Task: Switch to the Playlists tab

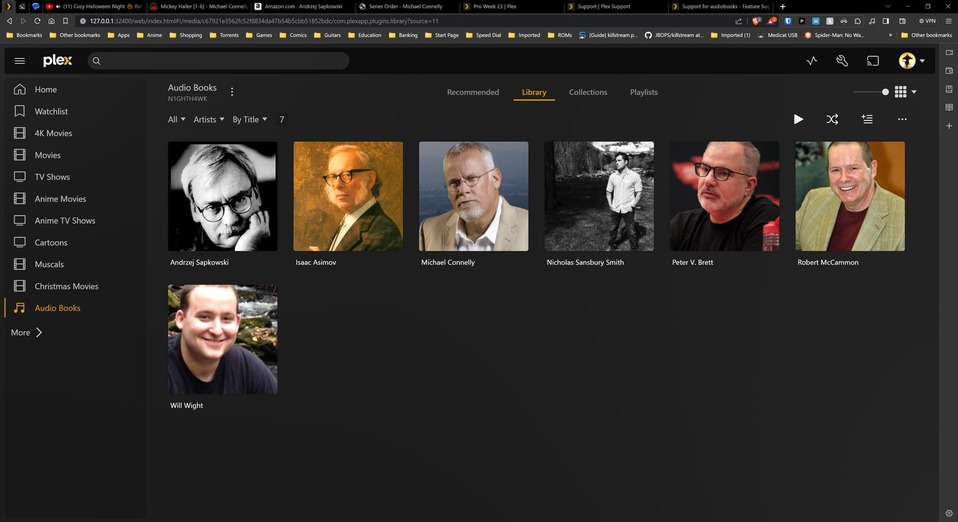Action: coord(644,92)
